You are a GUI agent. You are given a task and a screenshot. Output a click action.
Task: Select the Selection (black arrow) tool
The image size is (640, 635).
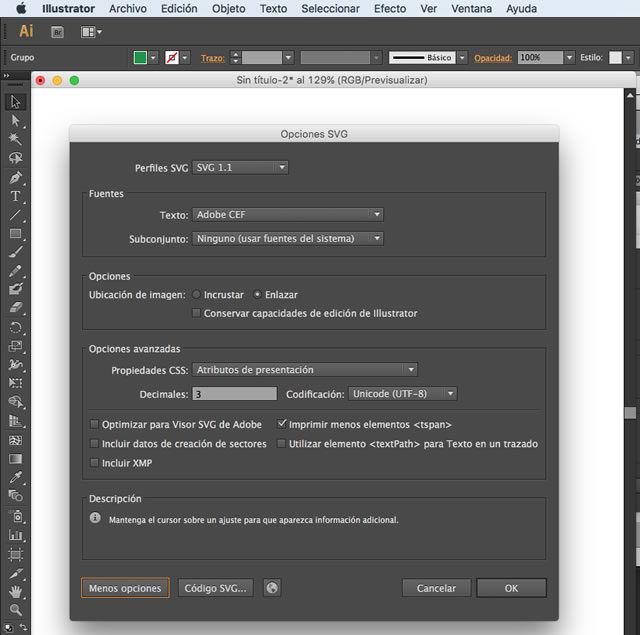16,102
